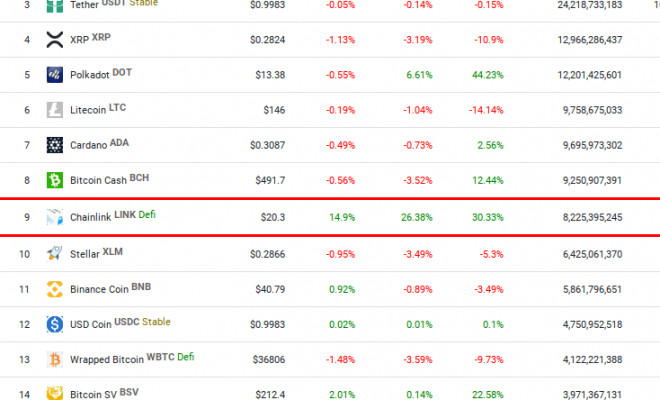Click the USD Coin logo icon
The image size is (660, 400).
point(55,324)
